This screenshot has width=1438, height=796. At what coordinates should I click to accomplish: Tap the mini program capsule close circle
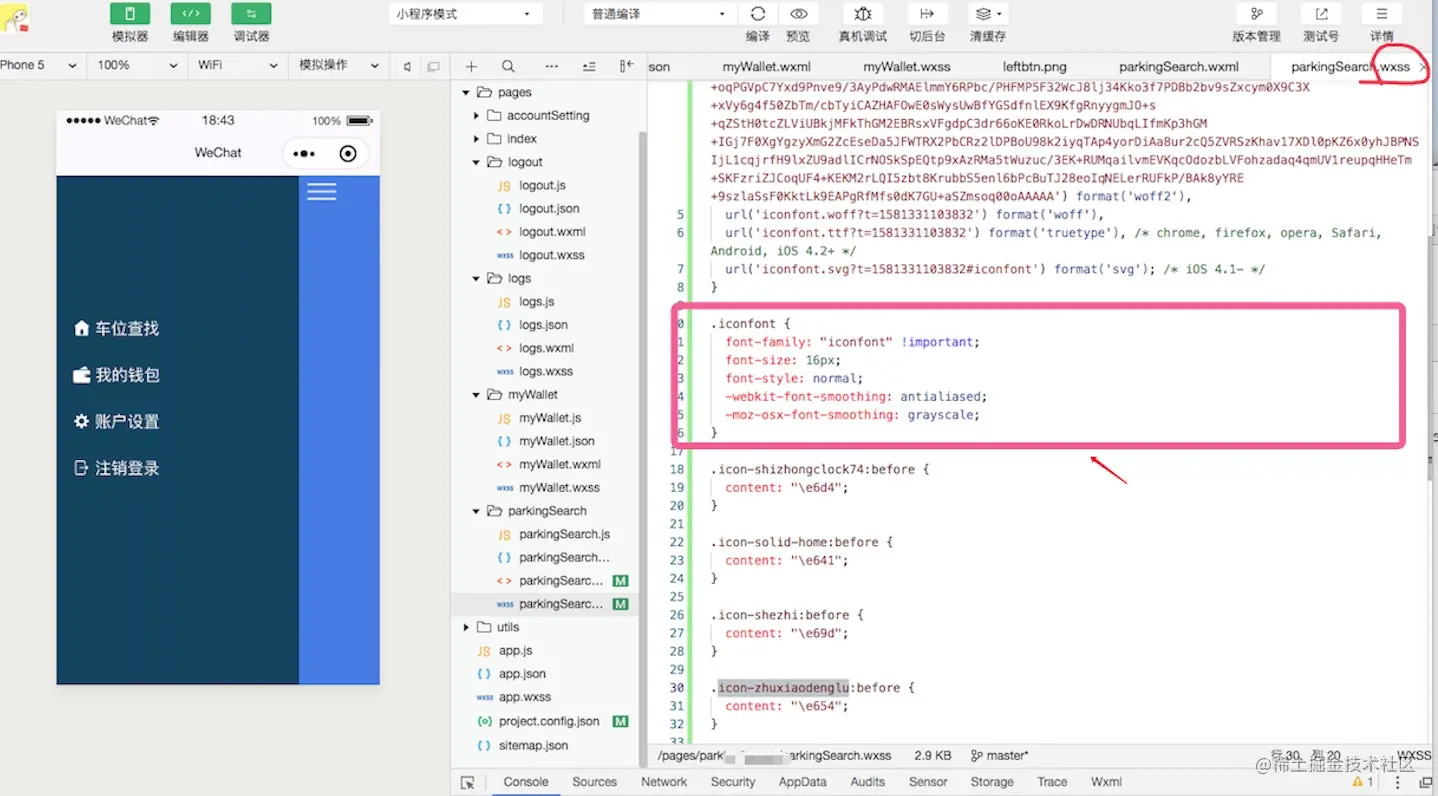coord(348,154)
